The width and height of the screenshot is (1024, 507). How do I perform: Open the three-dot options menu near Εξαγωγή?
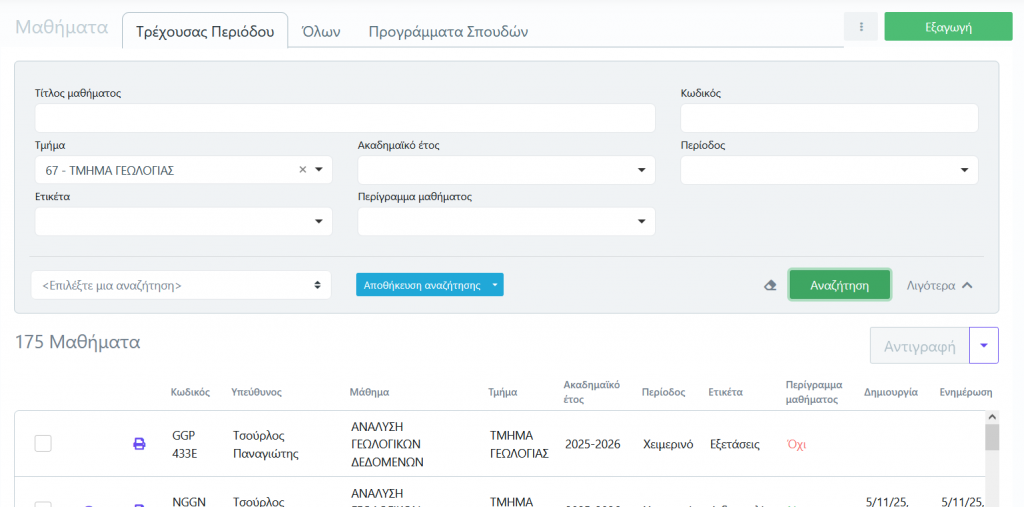coord(860,27)
